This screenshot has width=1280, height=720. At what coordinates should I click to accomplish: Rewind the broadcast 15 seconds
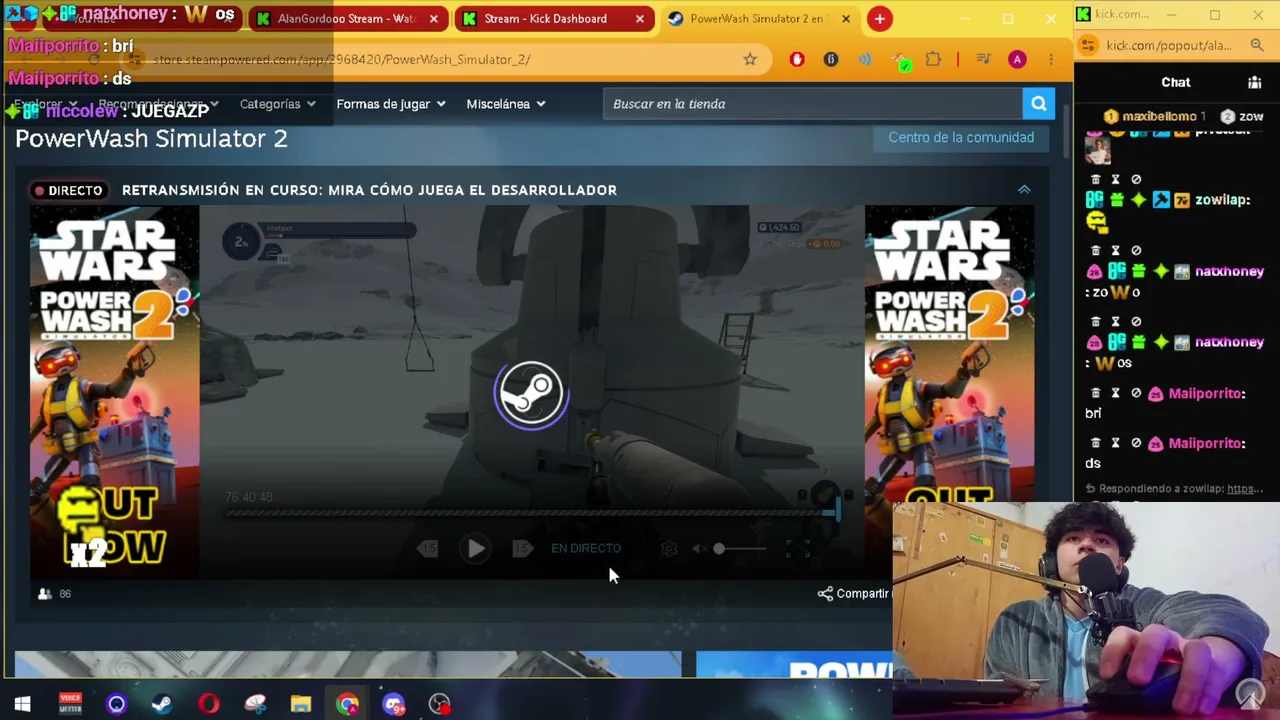428,548
